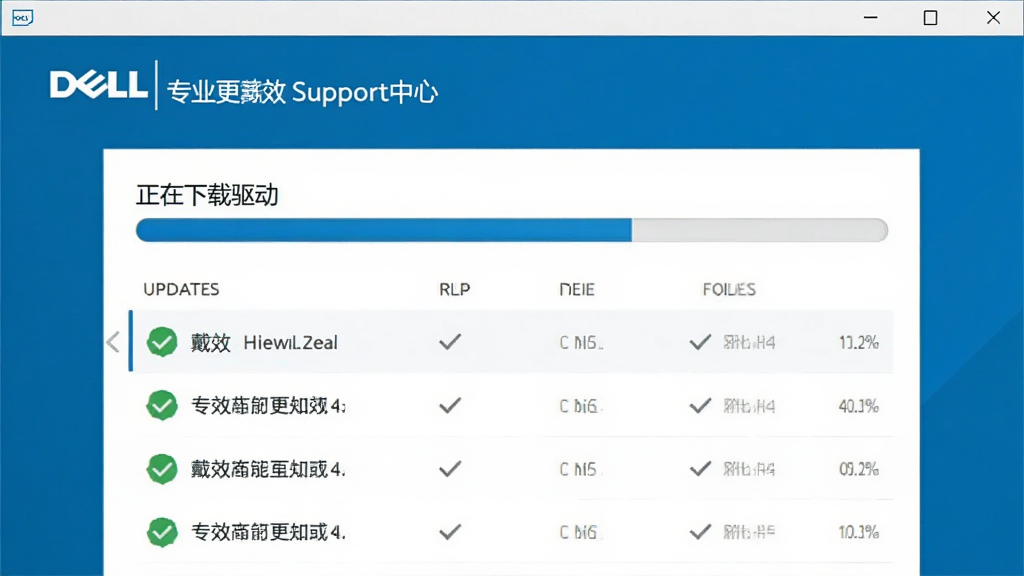This screenshot has height=576, width=1024.
Task: Click FOILES checkmark in the 09.2% row
Action: coord(700,469)
